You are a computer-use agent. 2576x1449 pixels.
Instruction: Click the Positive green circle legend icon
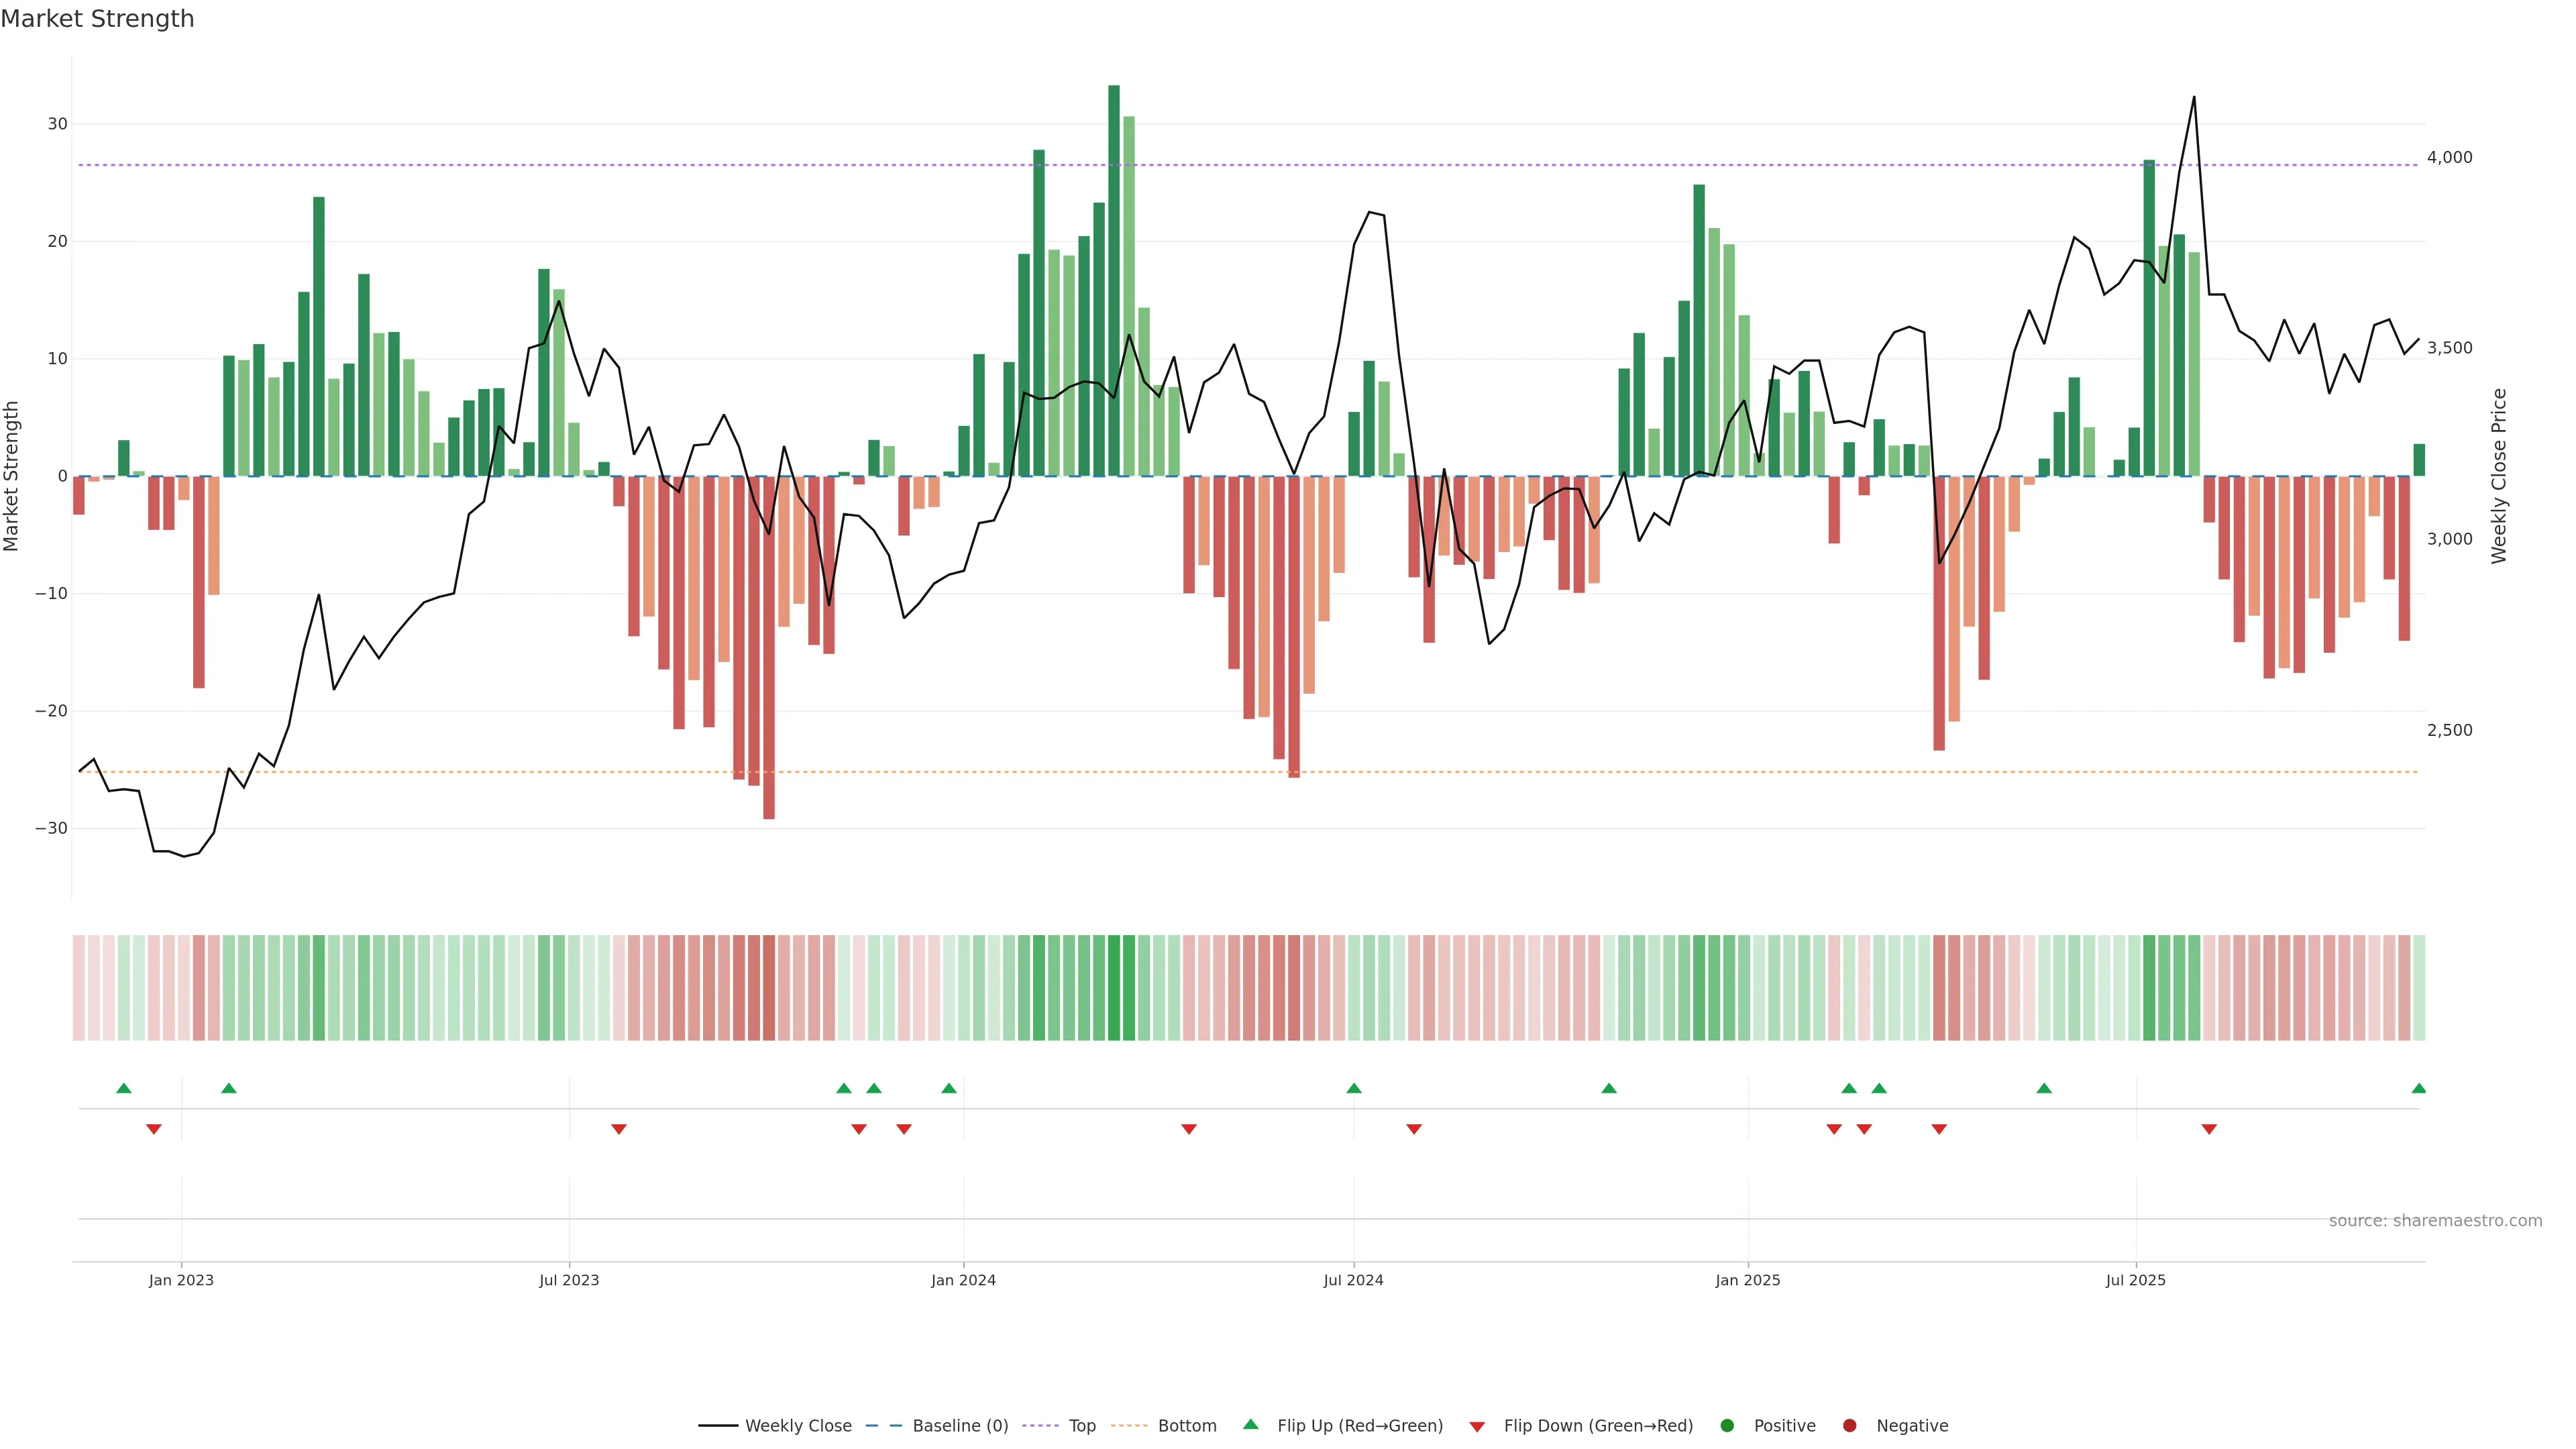[x=1727, y=1426]
